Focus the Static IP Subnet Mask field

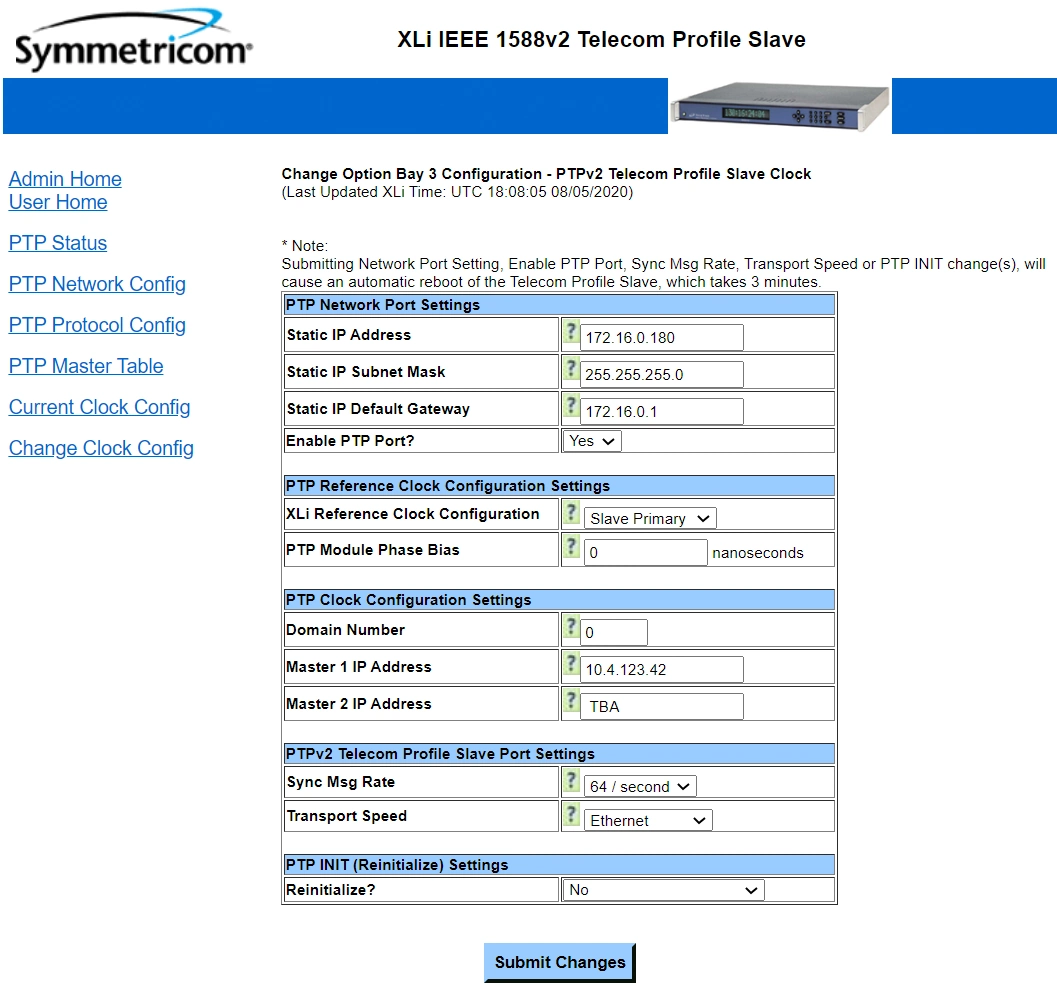[x=661, y=374]
